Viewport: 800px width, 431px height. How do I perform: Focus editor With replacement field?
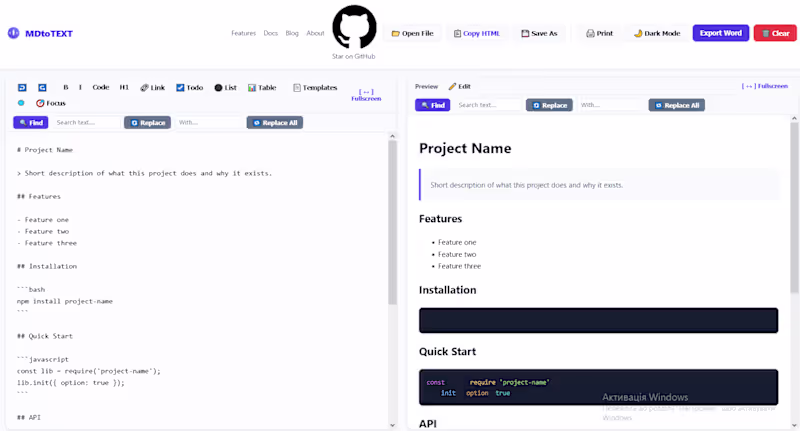(209, 122)
